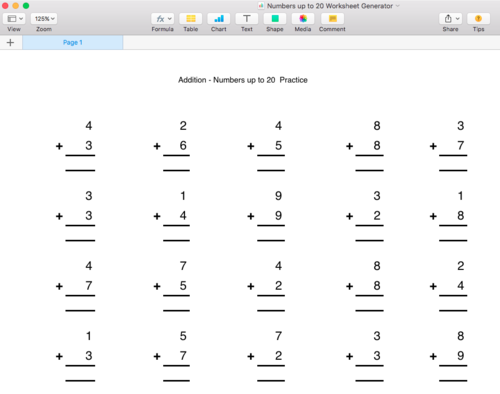Click the answer line under 8 + 8 top row
The width and height of the screenshot is (500, 394).
(369, 170)
